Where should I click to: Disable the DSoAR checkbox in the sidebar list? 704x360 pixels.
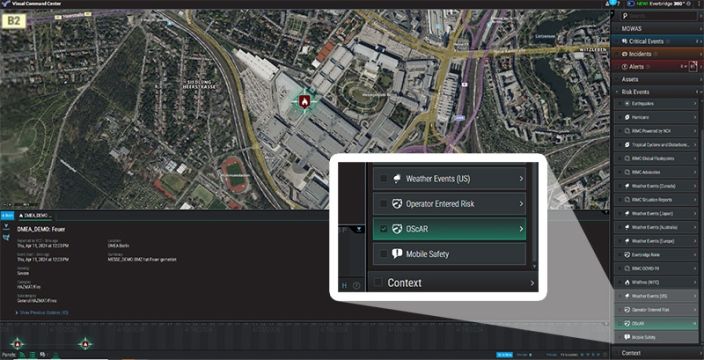point(621,323)
